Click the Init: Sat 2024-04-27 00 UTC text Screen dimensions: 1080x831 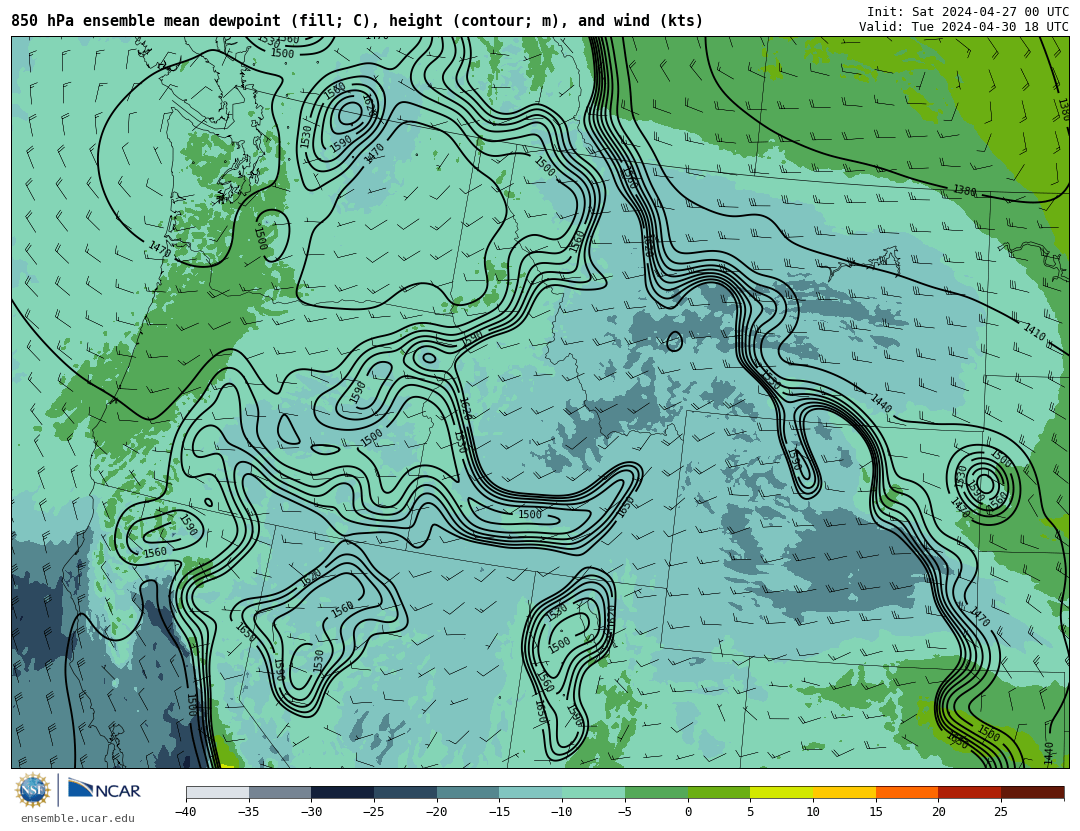968,11
